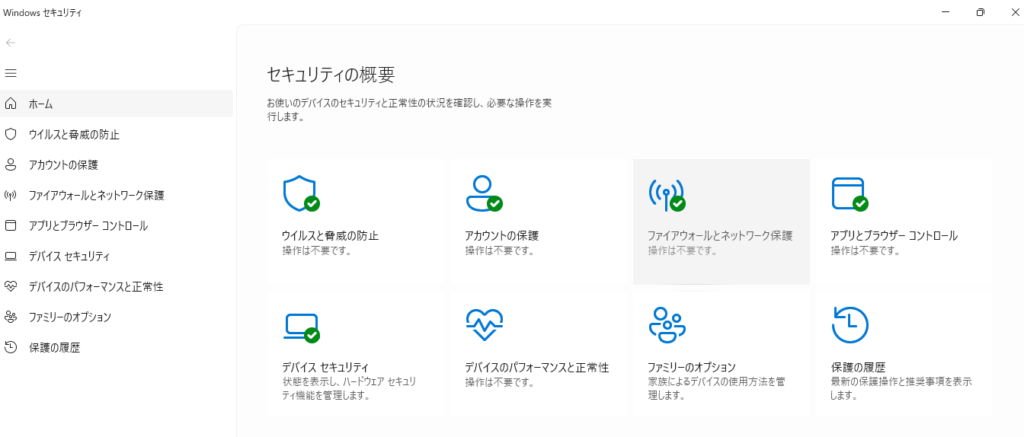1024x437 pixels.
Task: Click the laptop icon in sidebar
Action: (x=10, y=256)
